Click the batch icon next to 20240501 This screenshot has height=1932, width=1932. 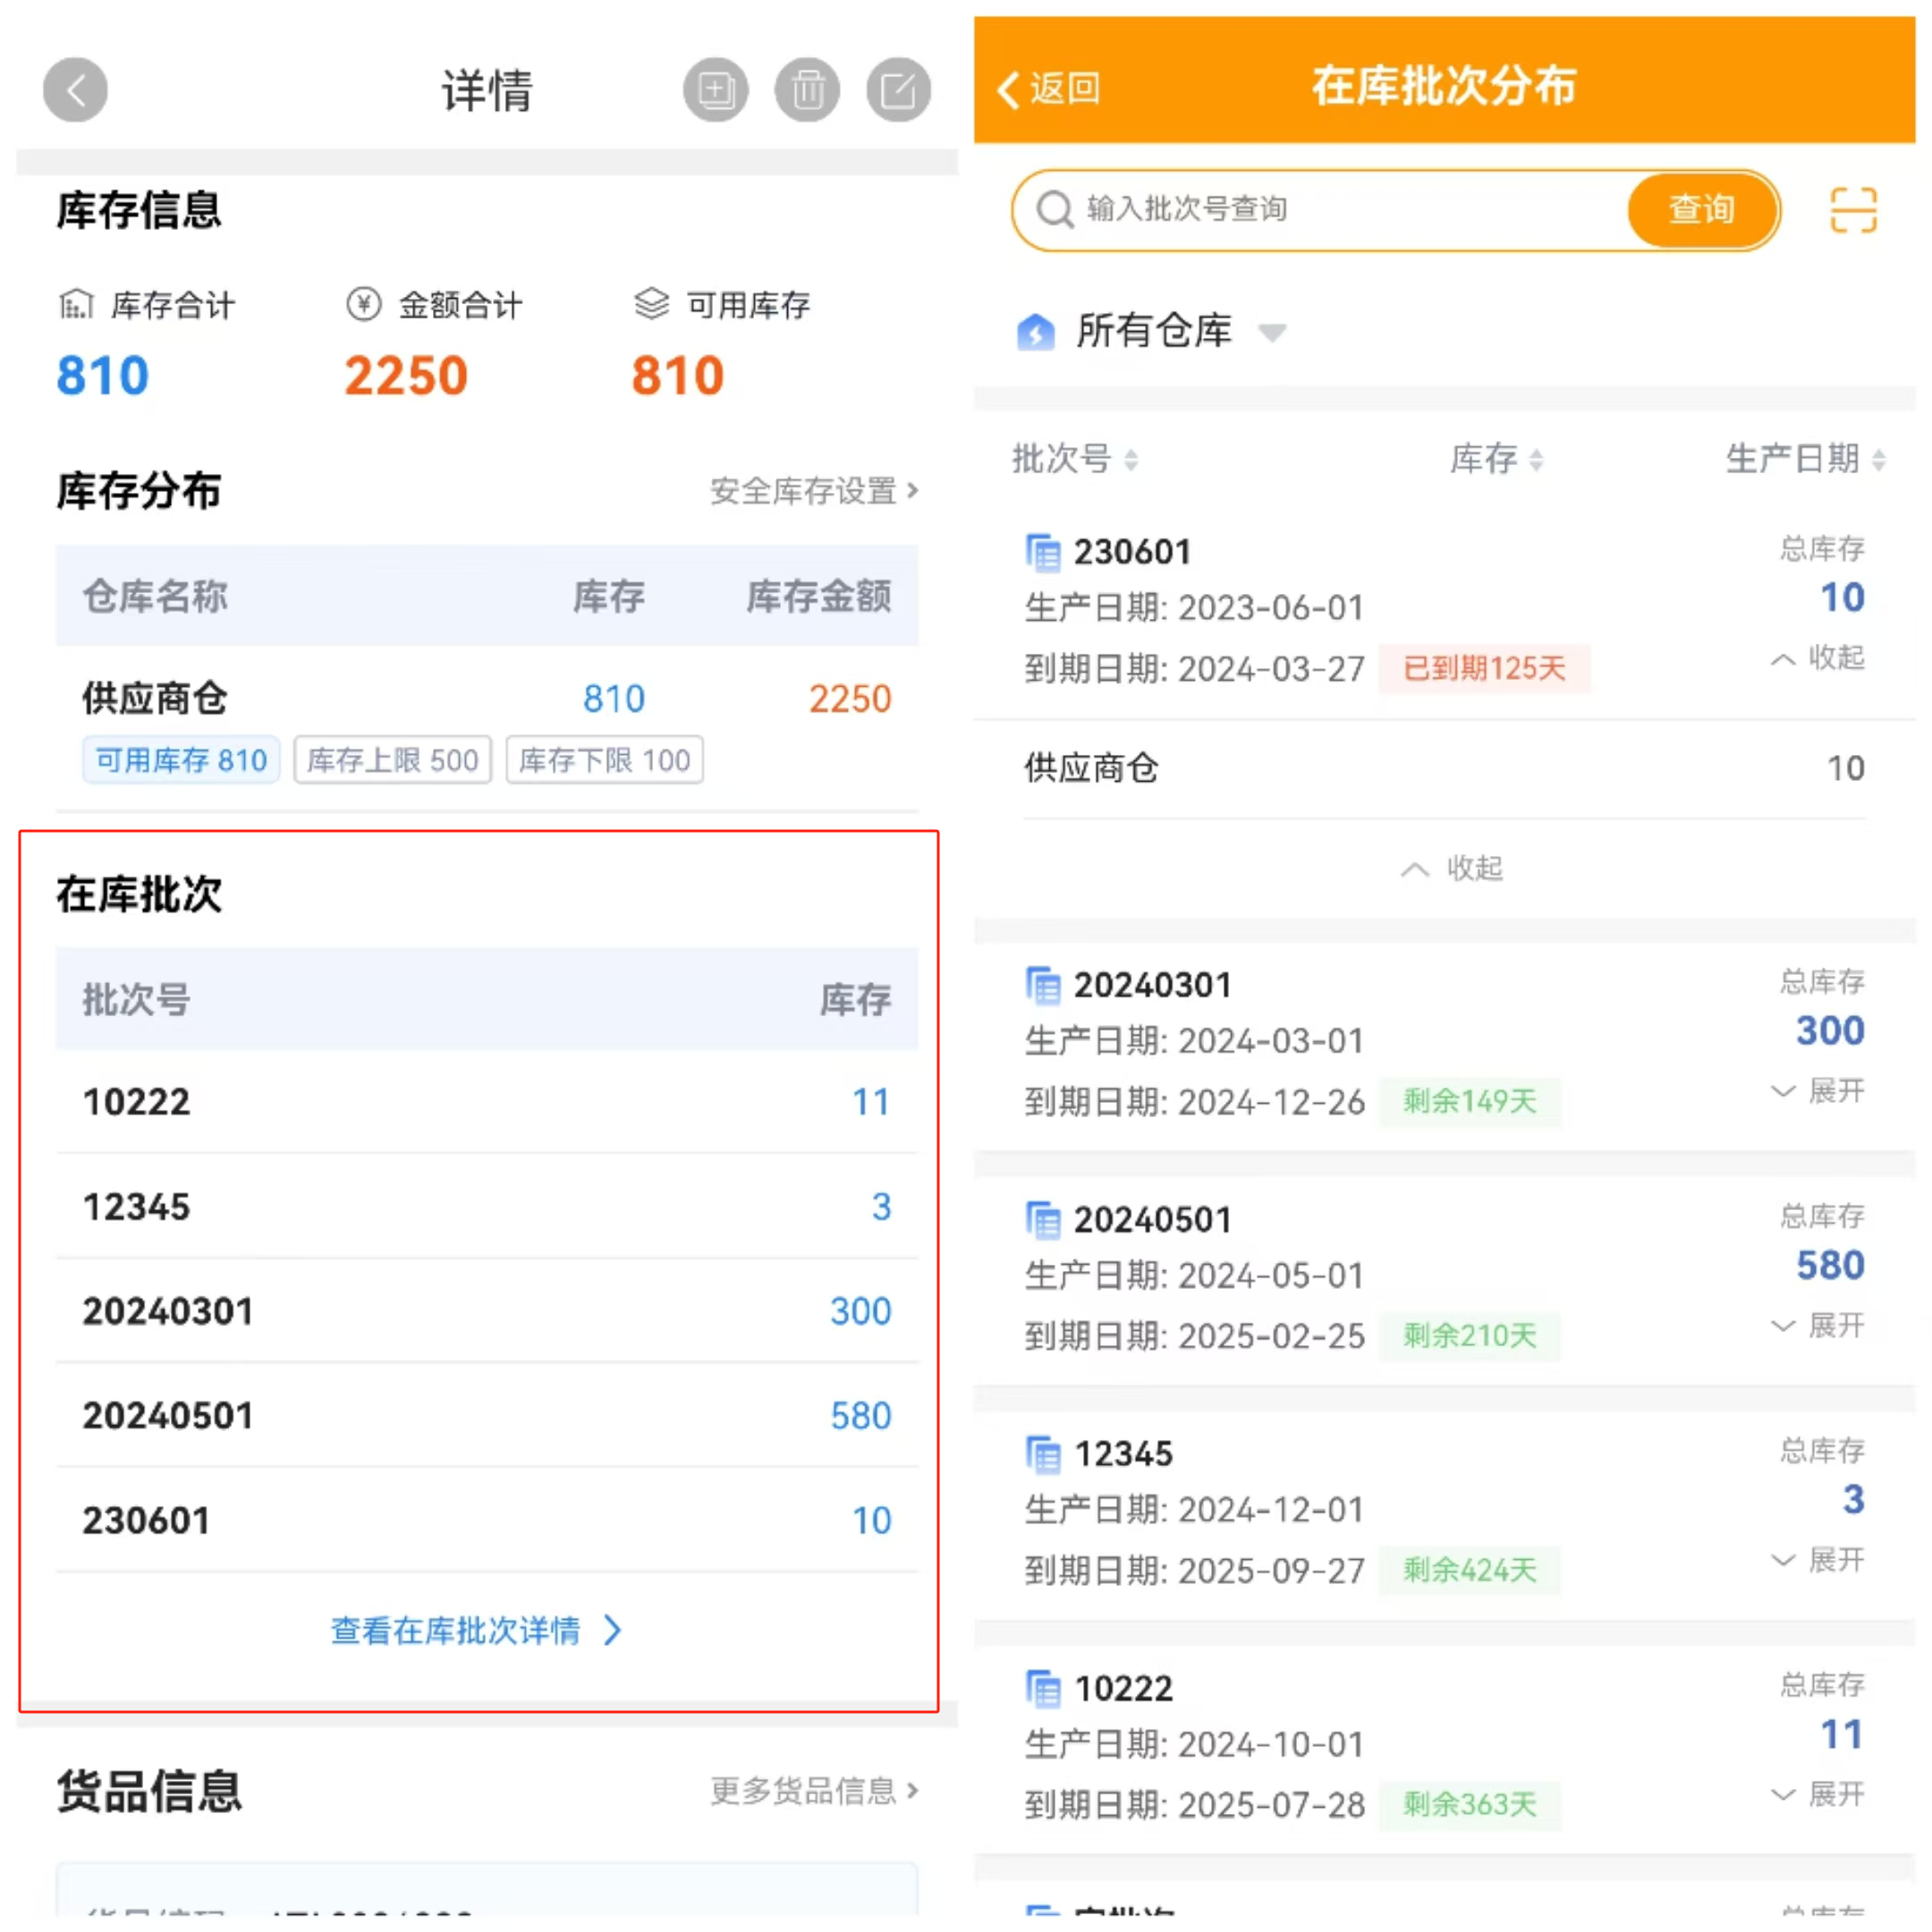click(1043, 1220)
